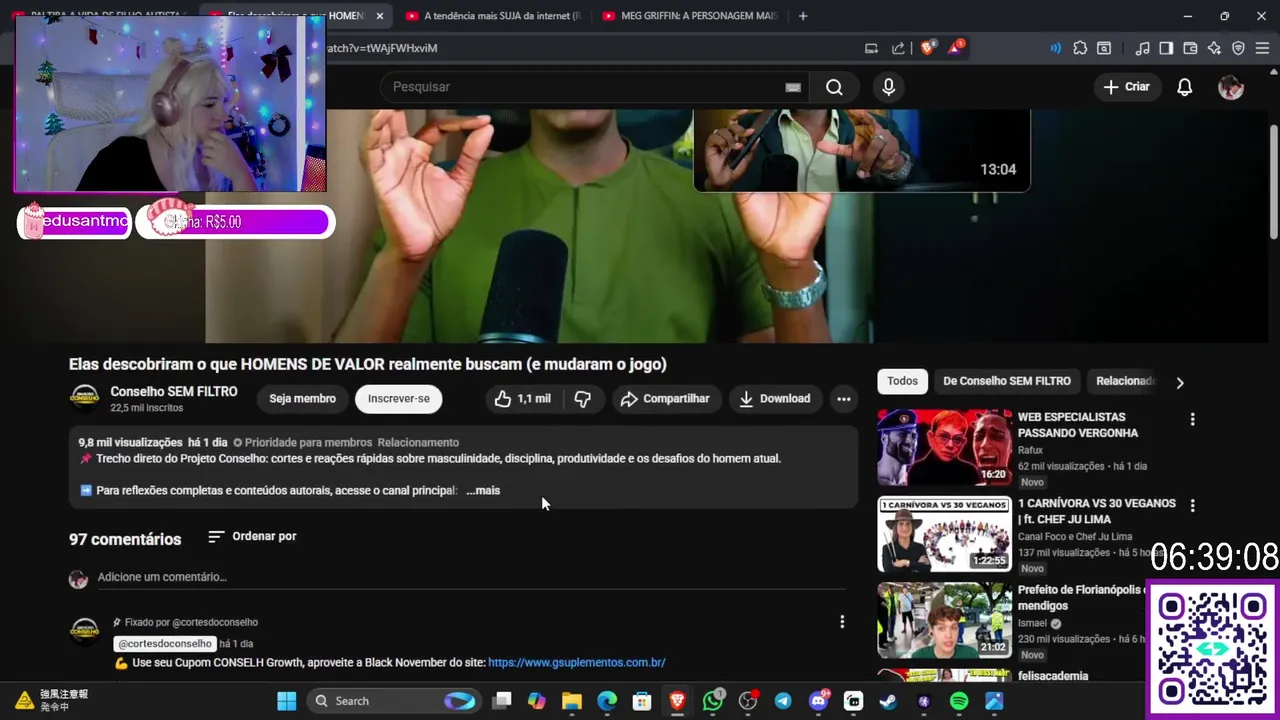Image resolution: width=1280 pixels, height=720 pixels.
Task: Click the Inscrever-se subscribe button
Action: point(398,399)
